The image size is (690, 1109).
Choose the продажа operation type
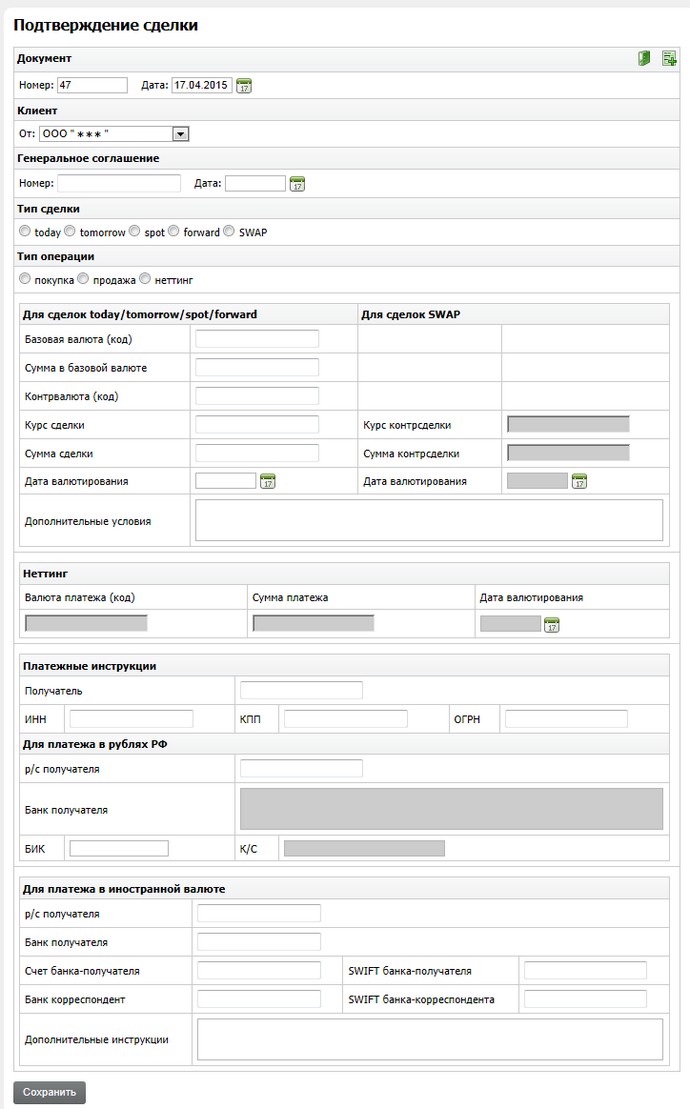tap(83, 279)
